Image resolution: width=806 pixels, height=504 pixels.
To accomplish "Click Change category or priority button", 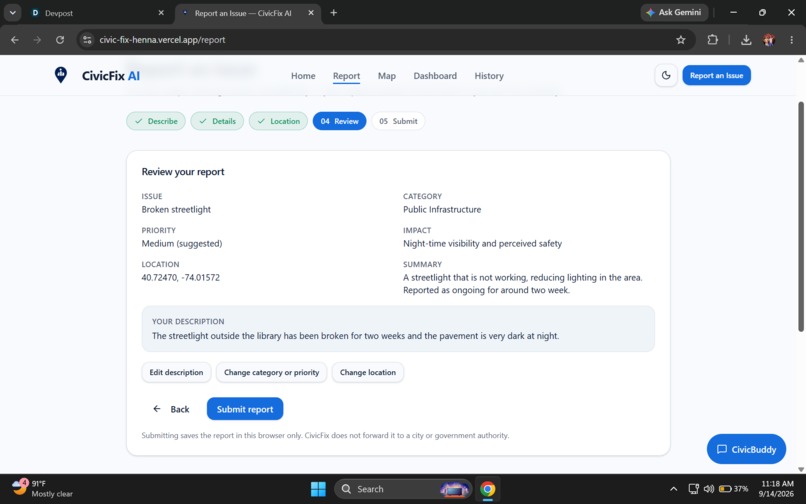I will tap(271, 372).
